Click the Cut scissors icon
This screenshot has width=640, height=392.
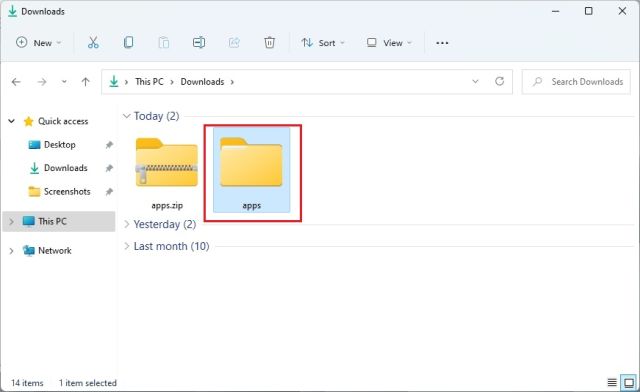pos(93,42)
